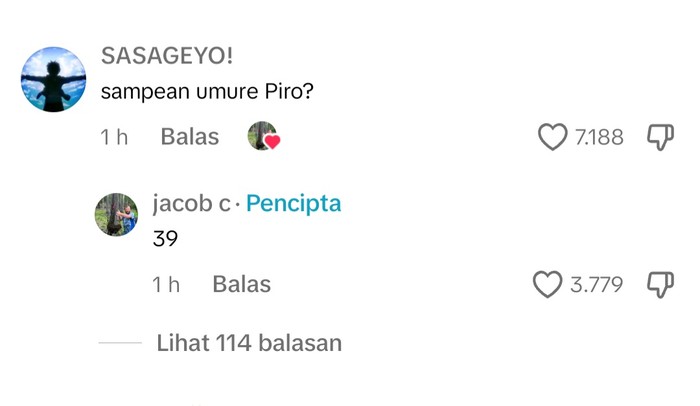This screenshot has height=406, width=700.
Task: Click the 1 h timestamp on SASAGEYO! comment
Action: click(x=114, y=137)
